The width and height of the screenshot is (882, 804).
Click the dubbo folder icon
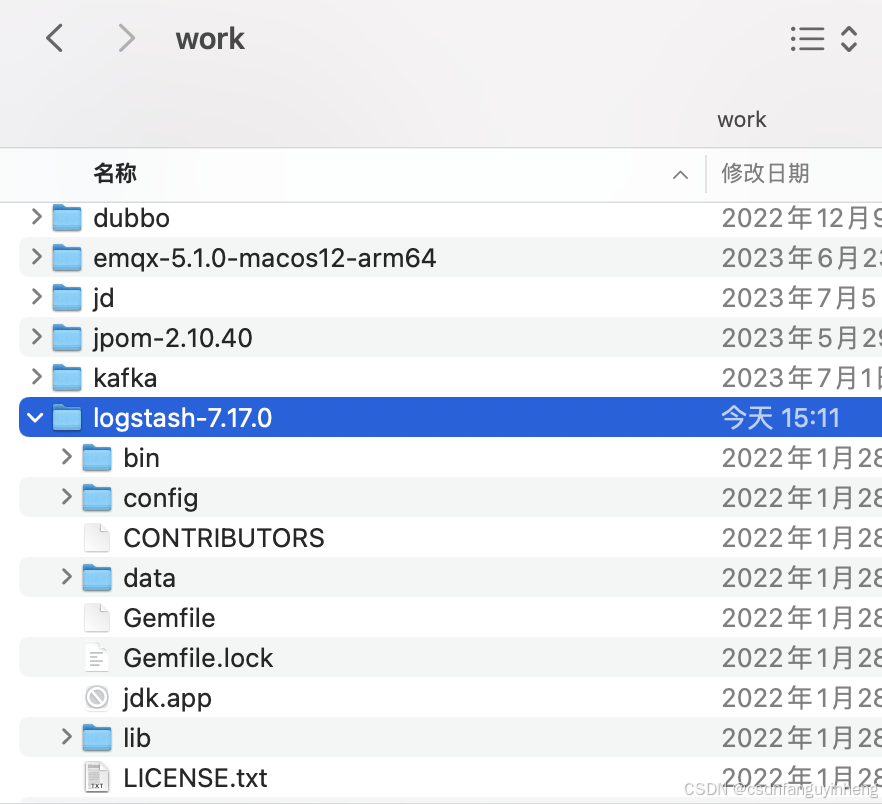[x=67, y=218]
